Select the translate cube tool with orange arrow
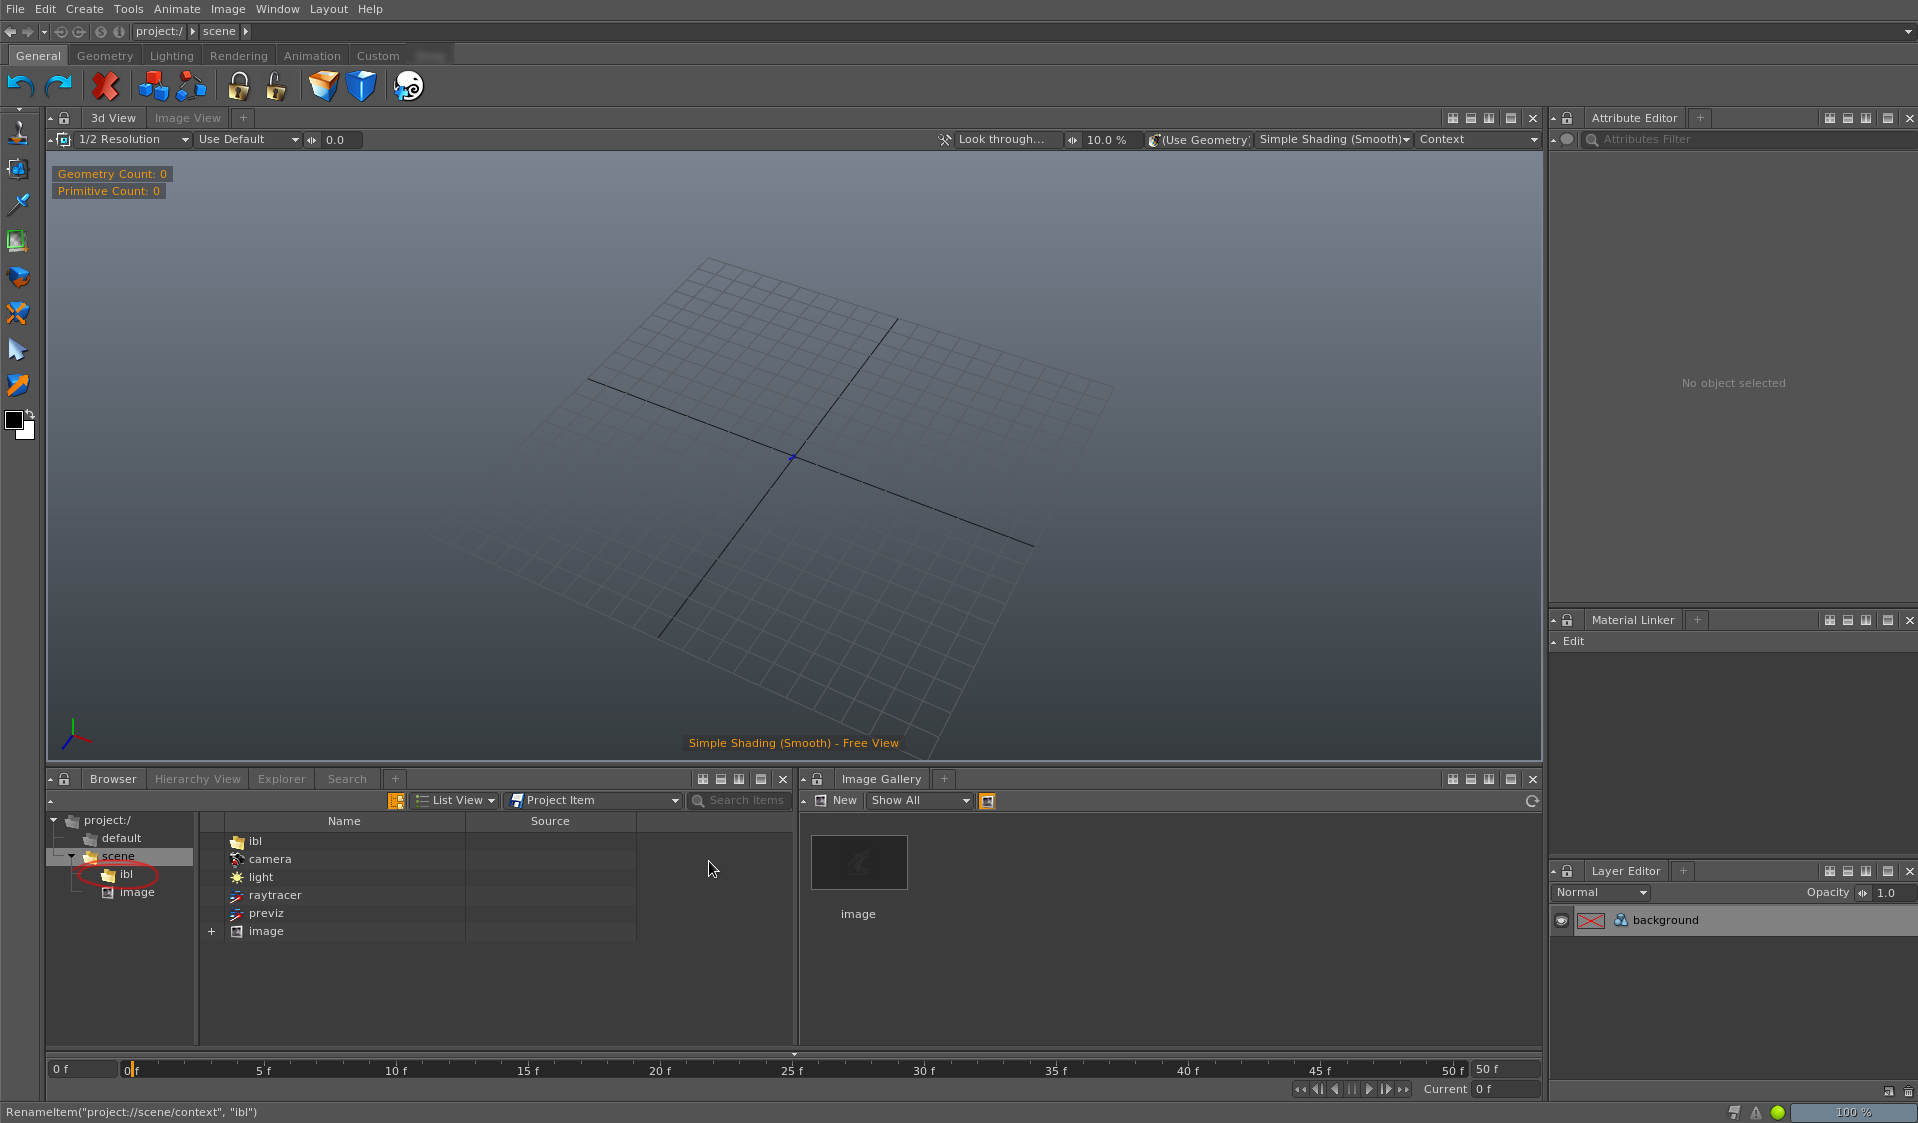 (18, 385)
